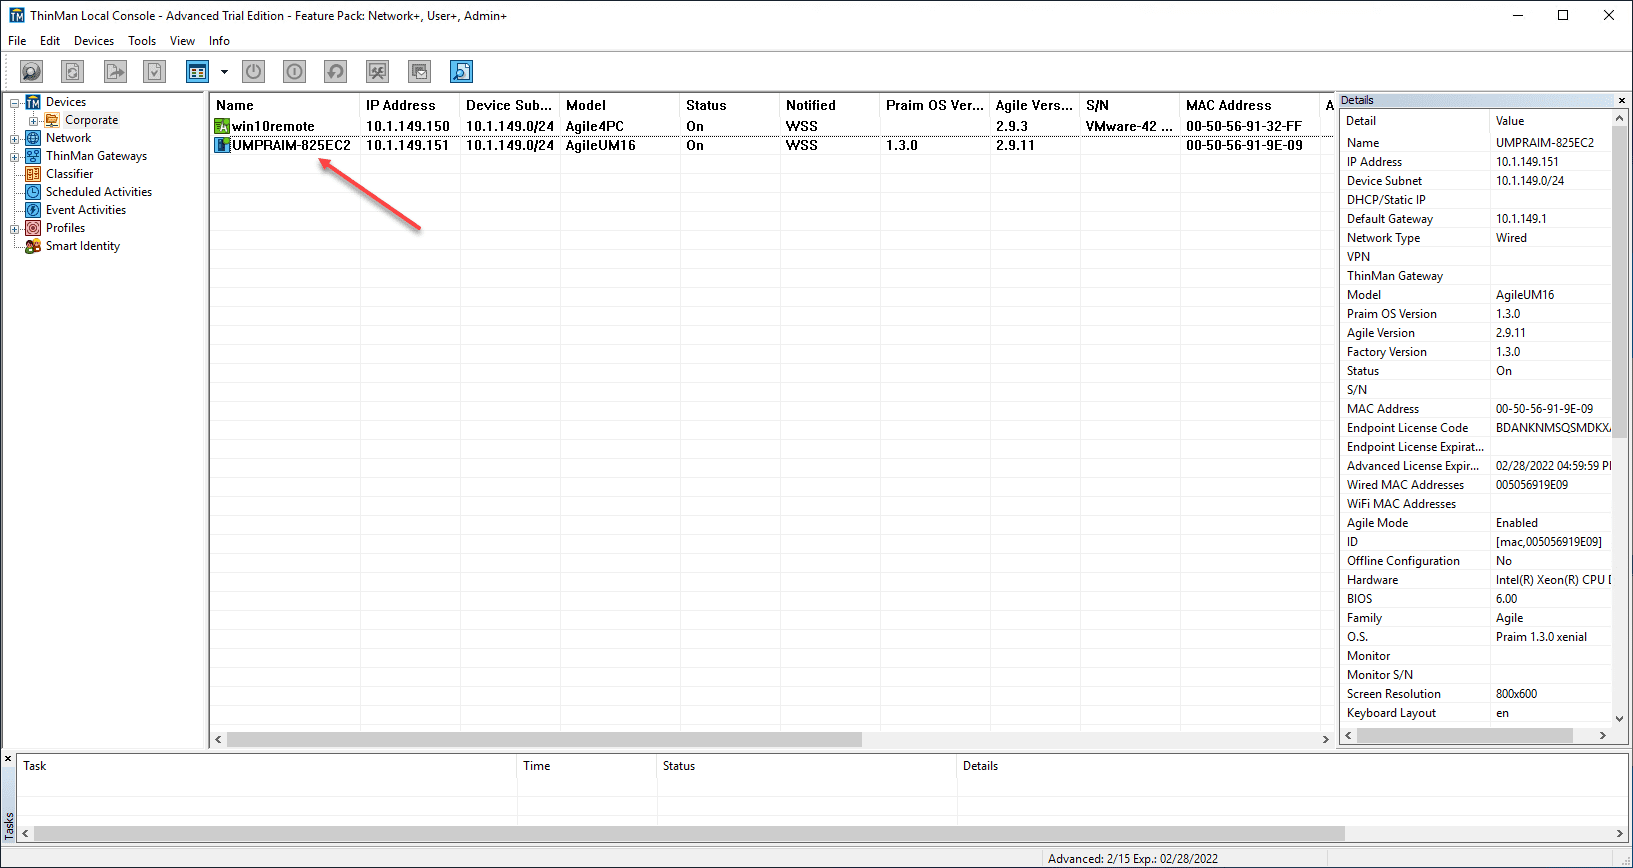Expand the ThinMan Gateways tree node
Viewport: 1633px width, 868px height.
pyautogui.click(x=15, y=157)
